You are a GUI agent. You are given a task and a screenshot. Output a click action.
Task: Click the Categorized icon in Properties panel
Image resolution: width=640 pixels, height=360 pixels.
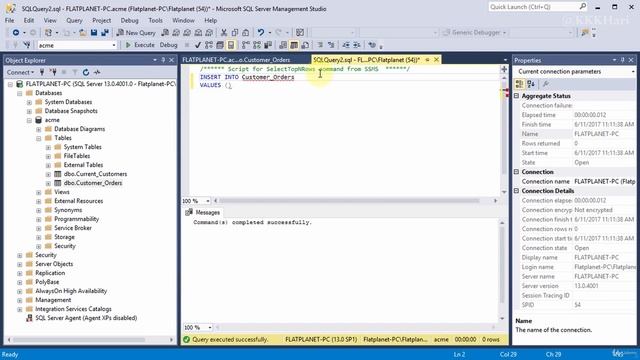pos(520,84)
